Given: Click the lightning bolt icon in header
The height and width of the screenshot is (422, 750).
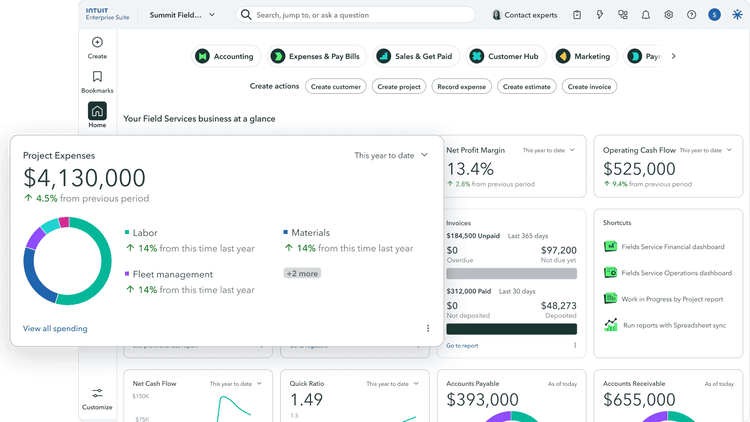Looking at the screenshot, I should coord(600,15).
